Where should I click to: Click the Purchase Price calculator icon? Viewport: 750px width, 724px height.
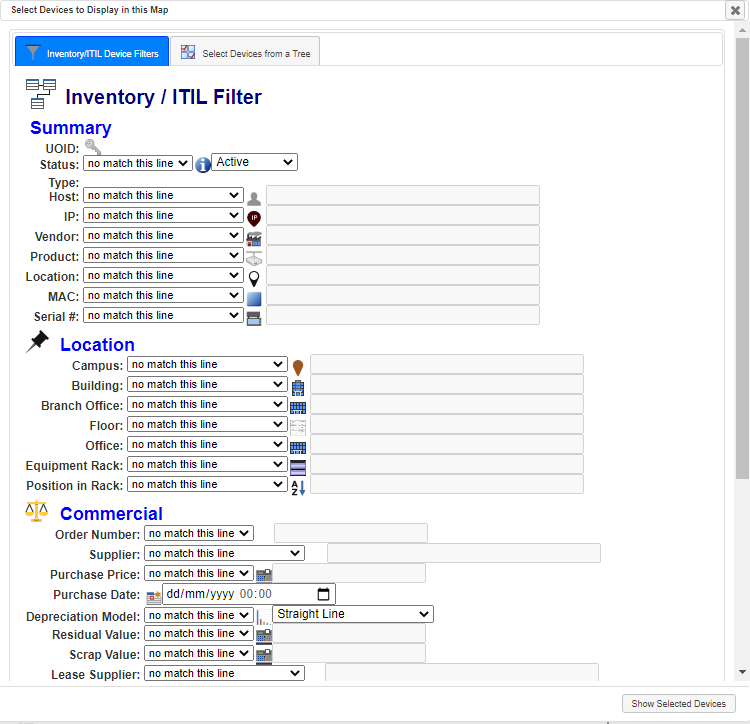coord(264,575)
